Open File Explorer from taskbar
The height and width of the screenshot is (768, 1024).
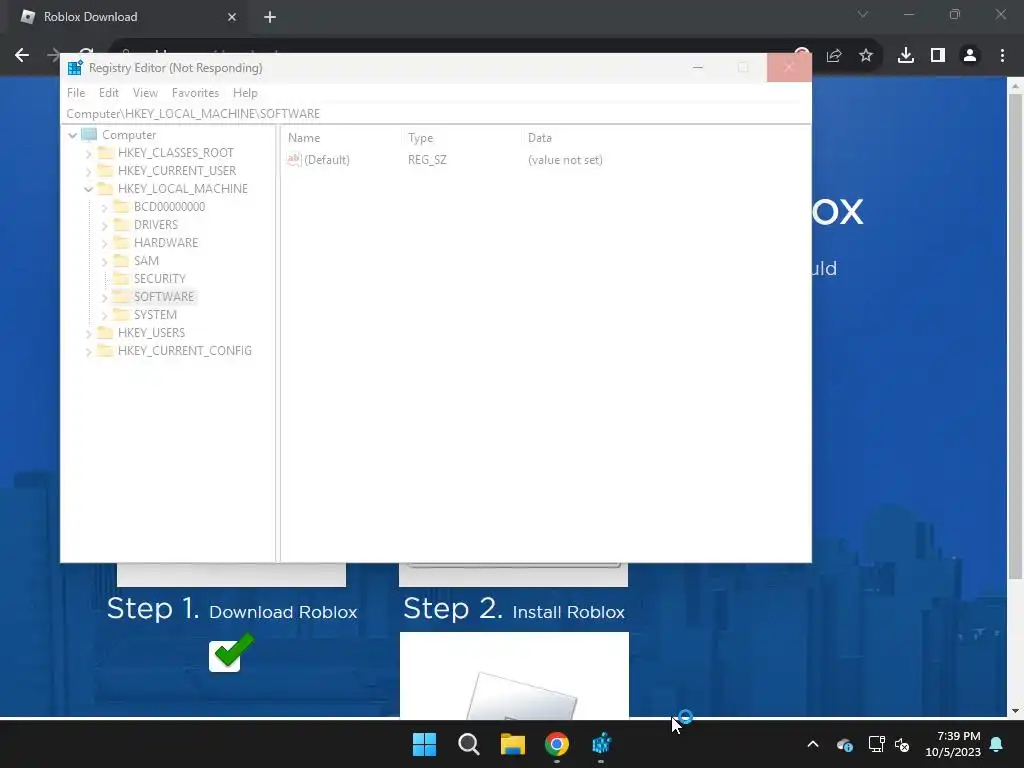513,744
